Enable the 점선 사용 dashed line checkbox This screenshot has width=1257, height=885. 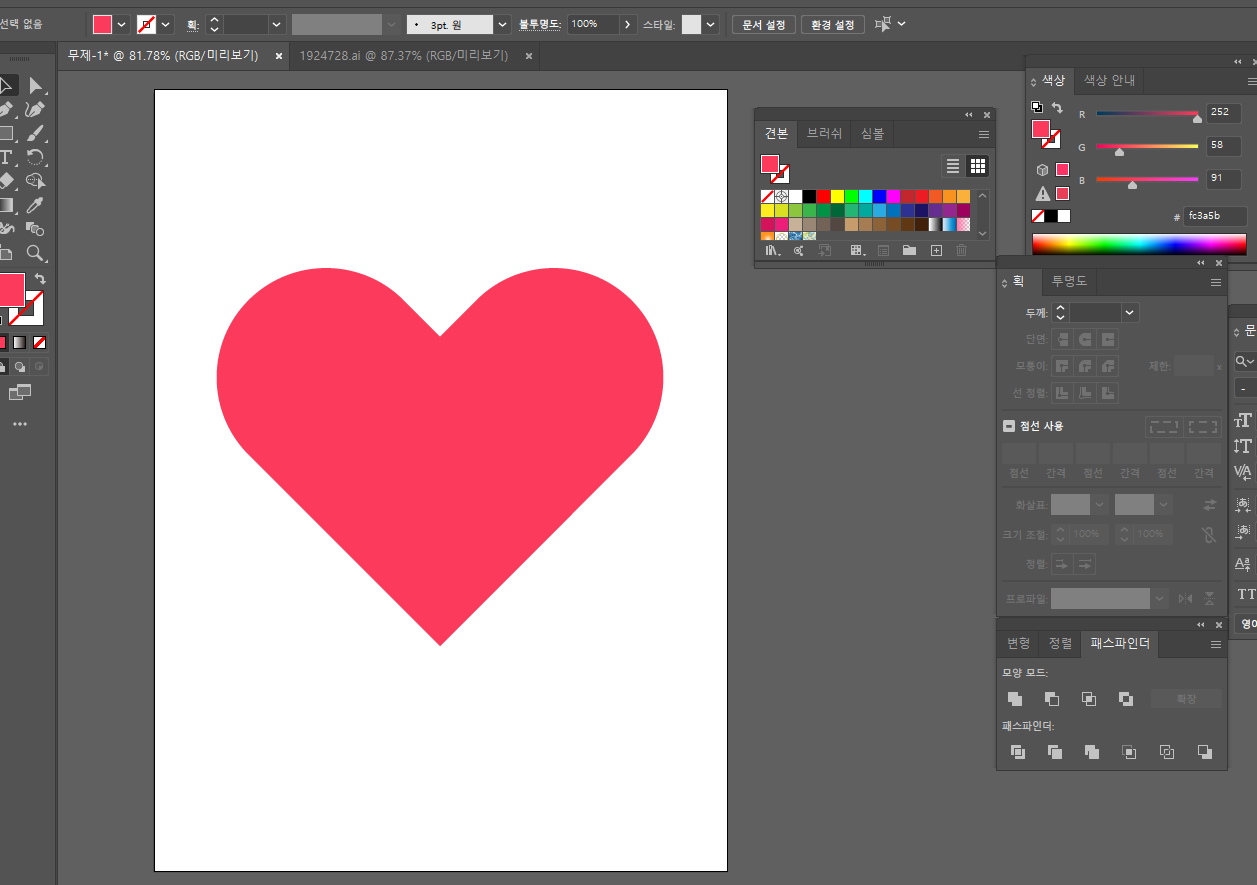pyautogui.click(x=1009, y=426)
